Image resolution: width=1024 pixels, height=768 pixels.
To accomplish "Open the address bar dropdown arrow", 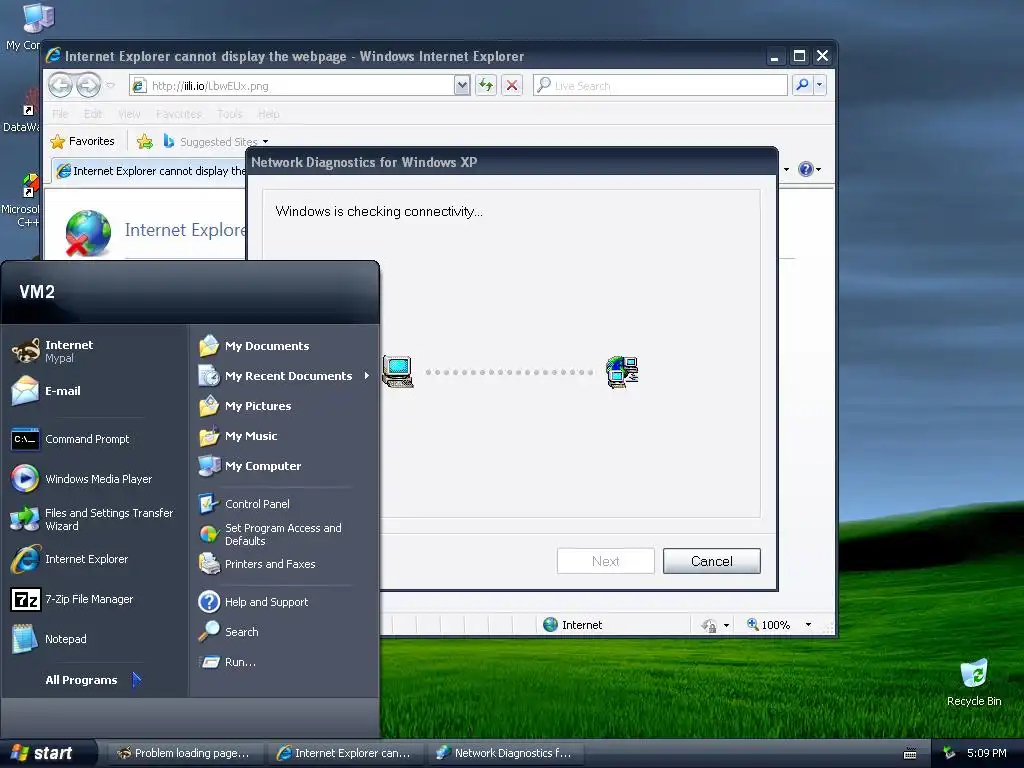I will [462, 85].
